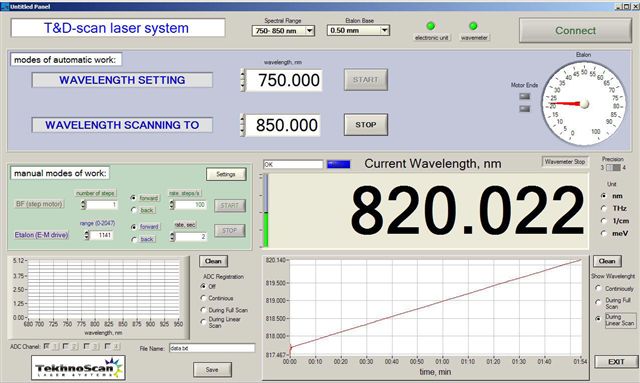The image size is (640, 383).
Task: Select back direction for Etalon E-M drive
Action: pyautogui.click(x=133, y=239)
